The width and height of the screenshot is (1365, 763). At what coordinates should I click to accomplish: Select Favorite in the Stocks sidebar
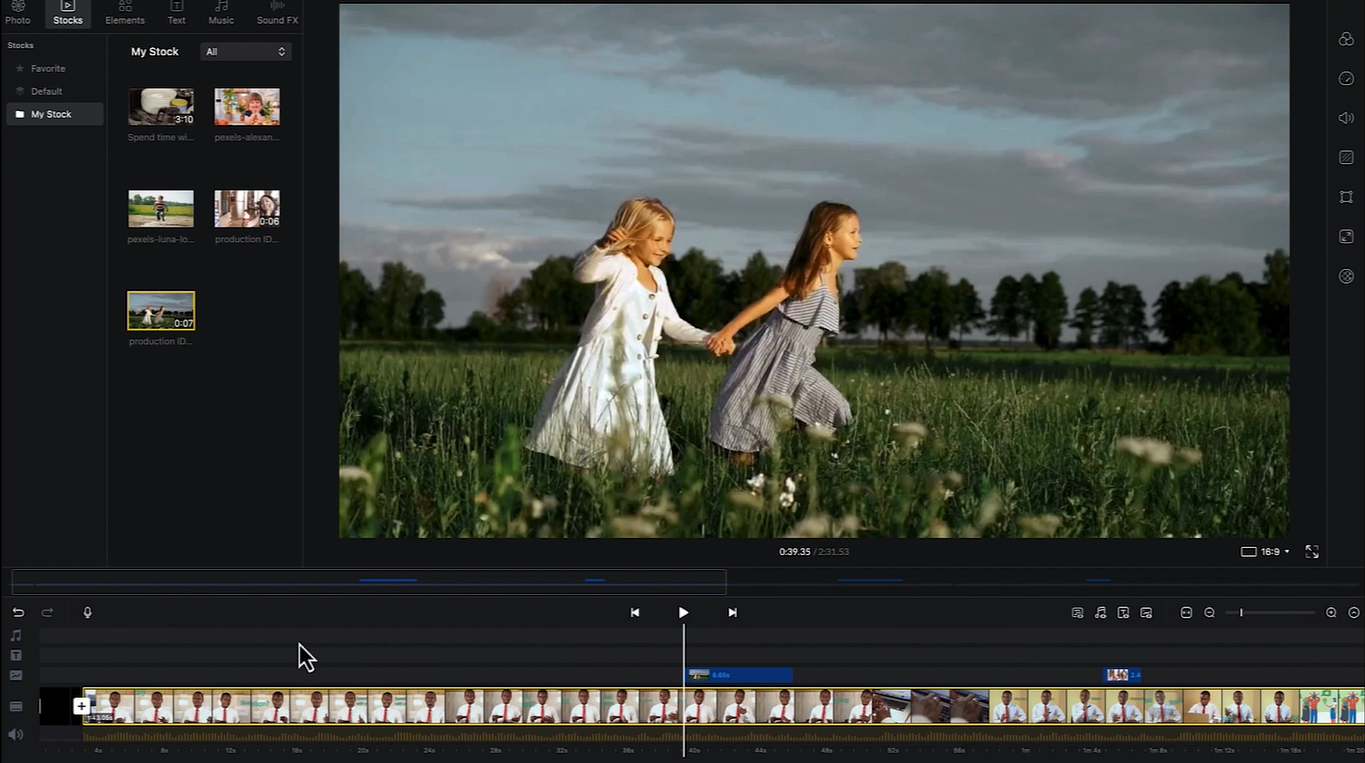click(x=46, y=68)
